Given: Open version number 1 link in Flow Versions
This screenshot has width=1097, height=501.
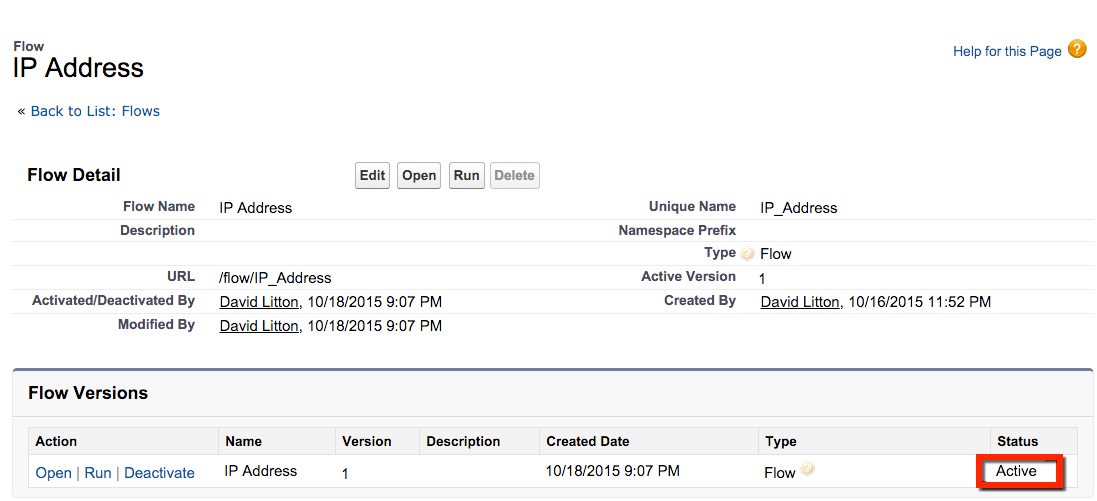Looking at the screenshot, I should tap(345, 473).
